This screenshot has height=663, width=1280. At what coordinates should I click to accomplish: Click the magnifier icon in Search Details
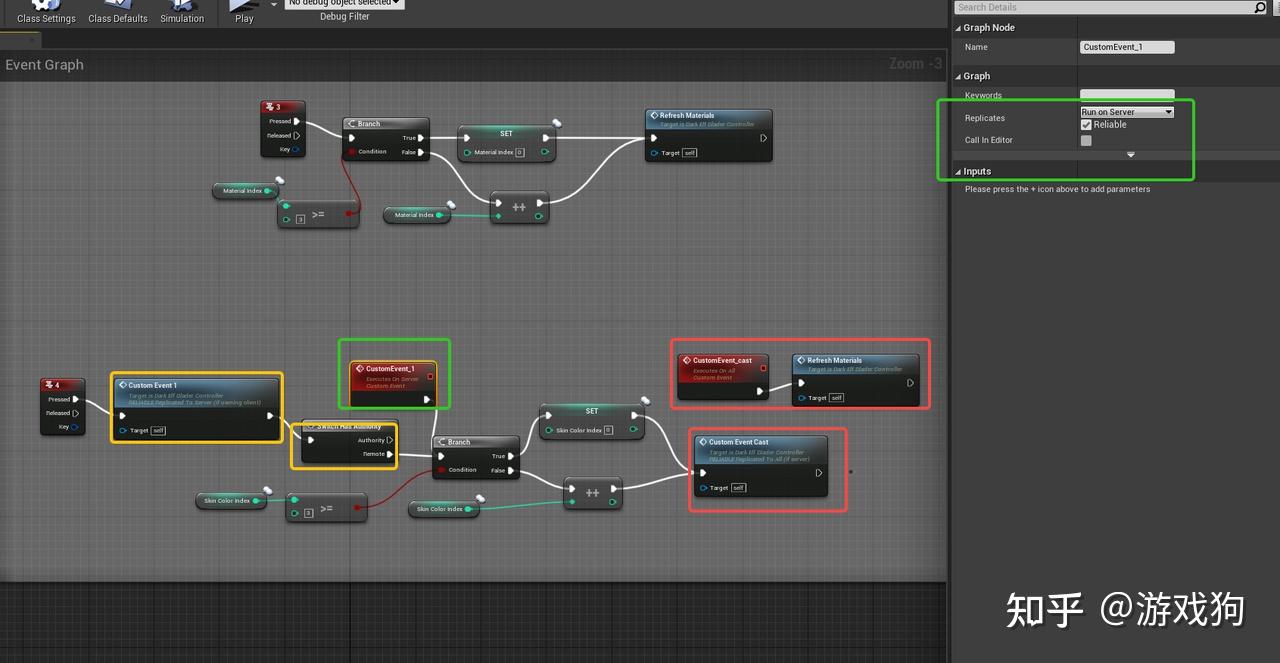pyautogui.click(x=1260, y=7)
